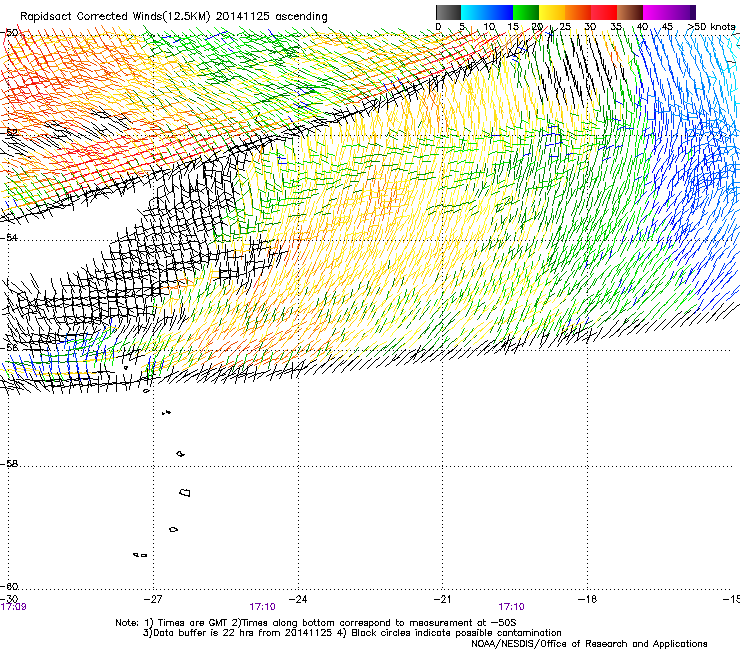
Task: Click the '30' label under the color scale
Action: point(590,27)
